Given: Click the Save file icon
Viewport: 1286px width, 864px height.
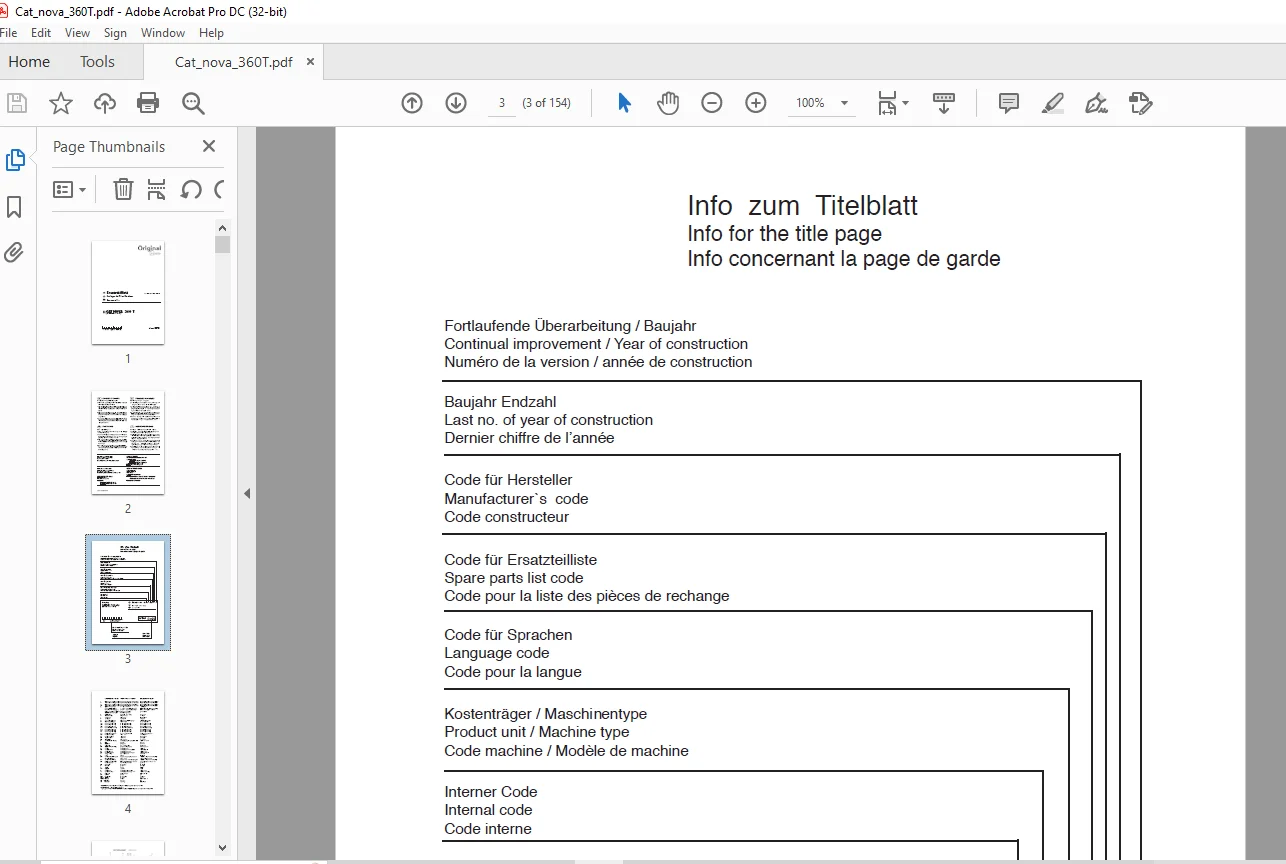Looking at the screenshot, I should (x=16, y=103).
